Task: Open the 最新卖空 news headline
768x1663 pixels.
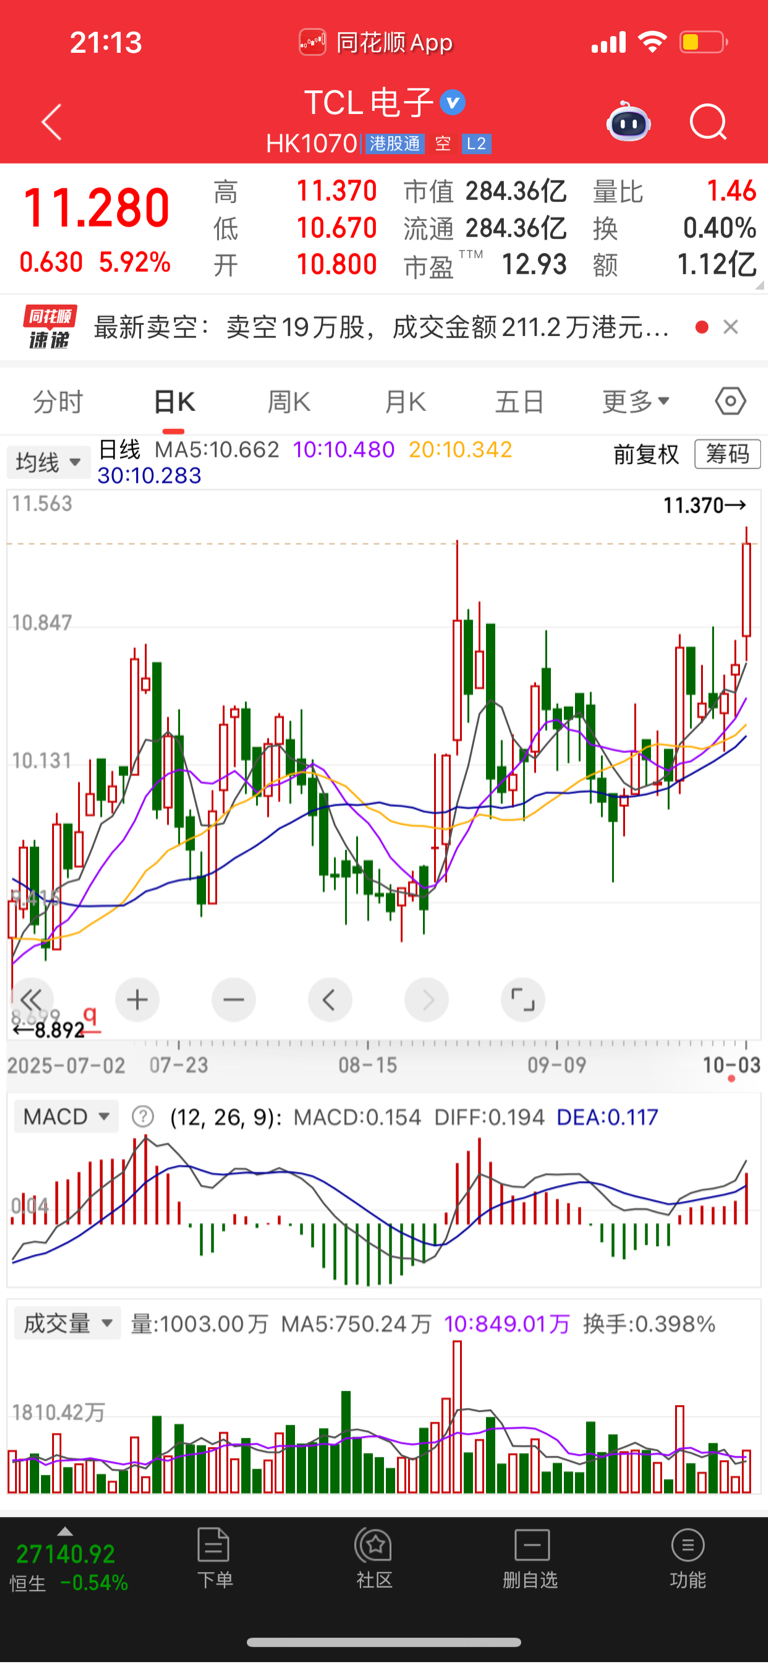Action: coord(381,327)
